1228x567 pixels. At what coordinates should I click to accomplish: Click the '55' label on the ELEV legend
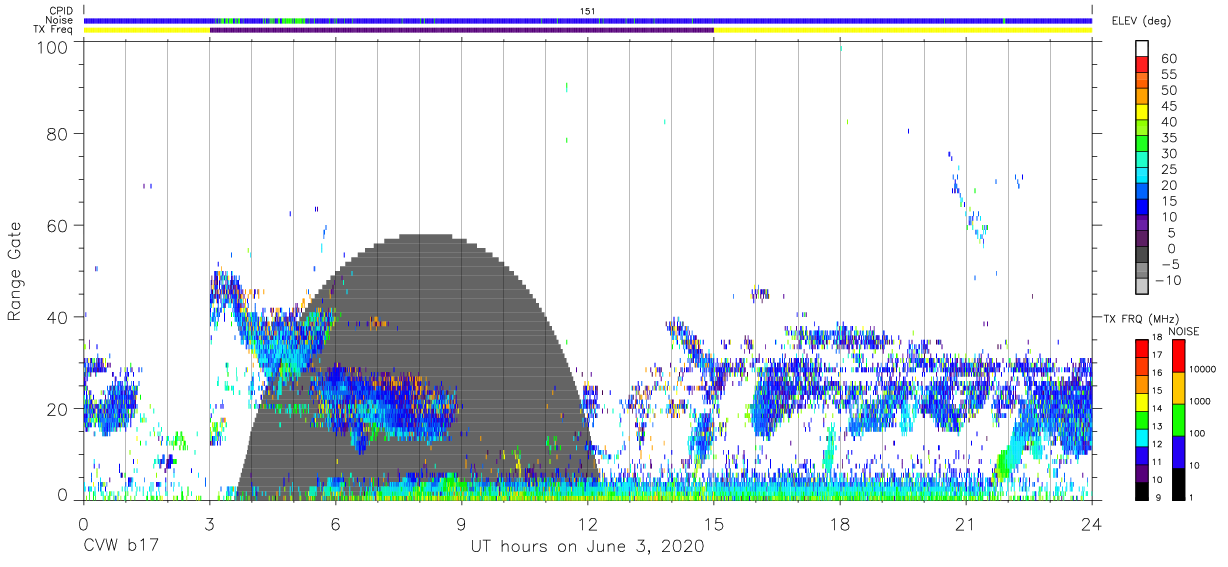(1168, 75)
